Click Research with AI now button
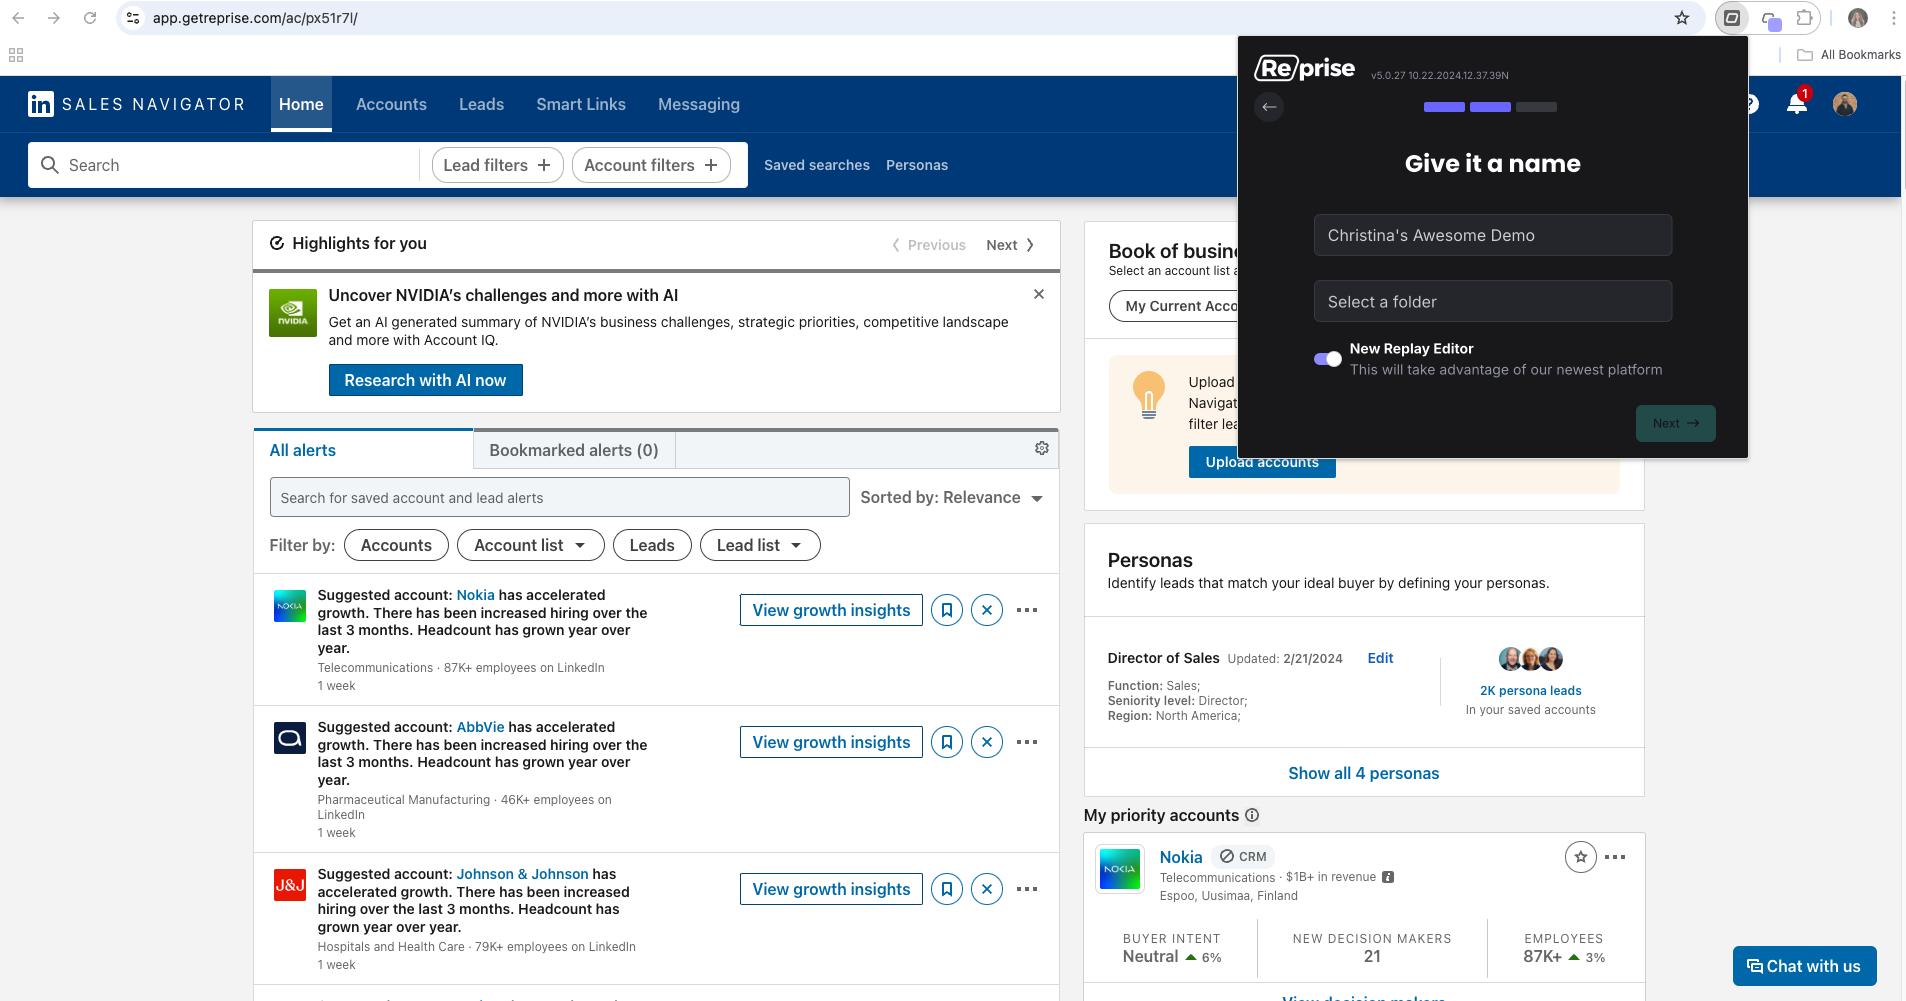Screen dimensions: 1906x1001 [425, 380]
